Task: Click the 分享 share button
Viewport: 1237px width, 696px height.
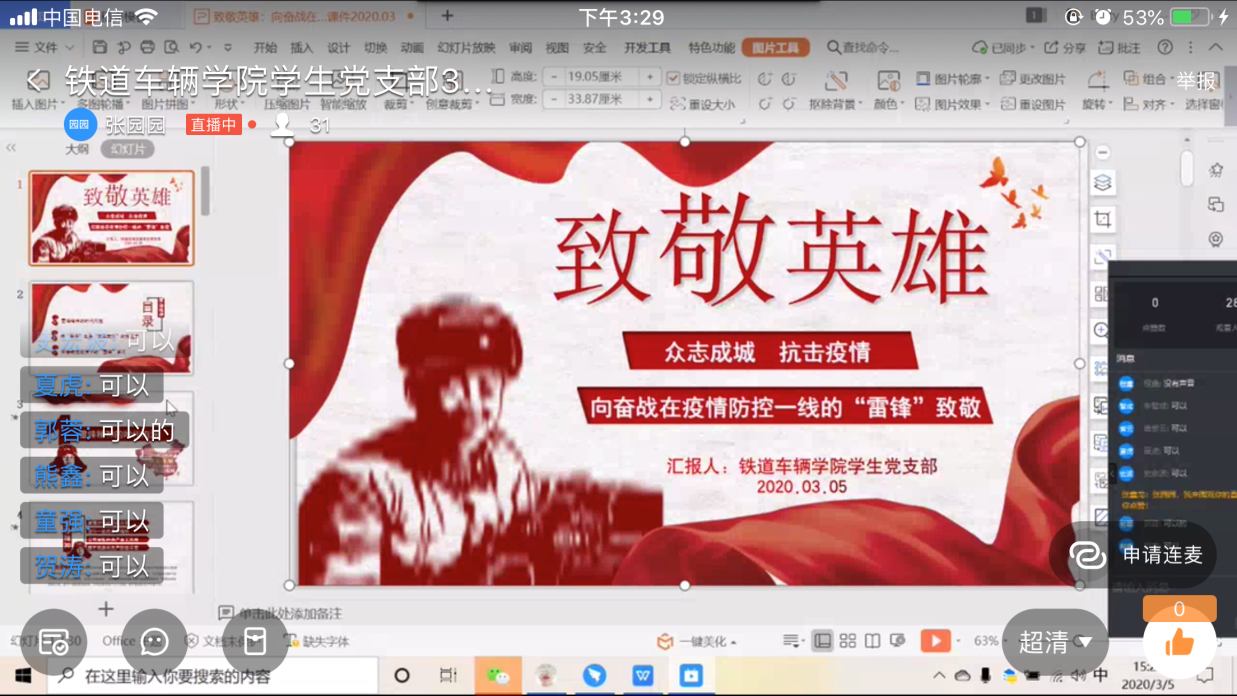Action: coord(1065,47)
